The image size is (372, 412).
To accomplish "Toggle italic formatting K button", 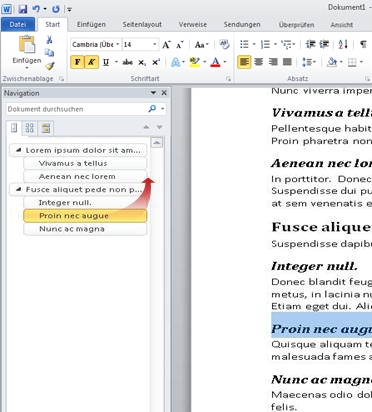I will click(91, 62).
